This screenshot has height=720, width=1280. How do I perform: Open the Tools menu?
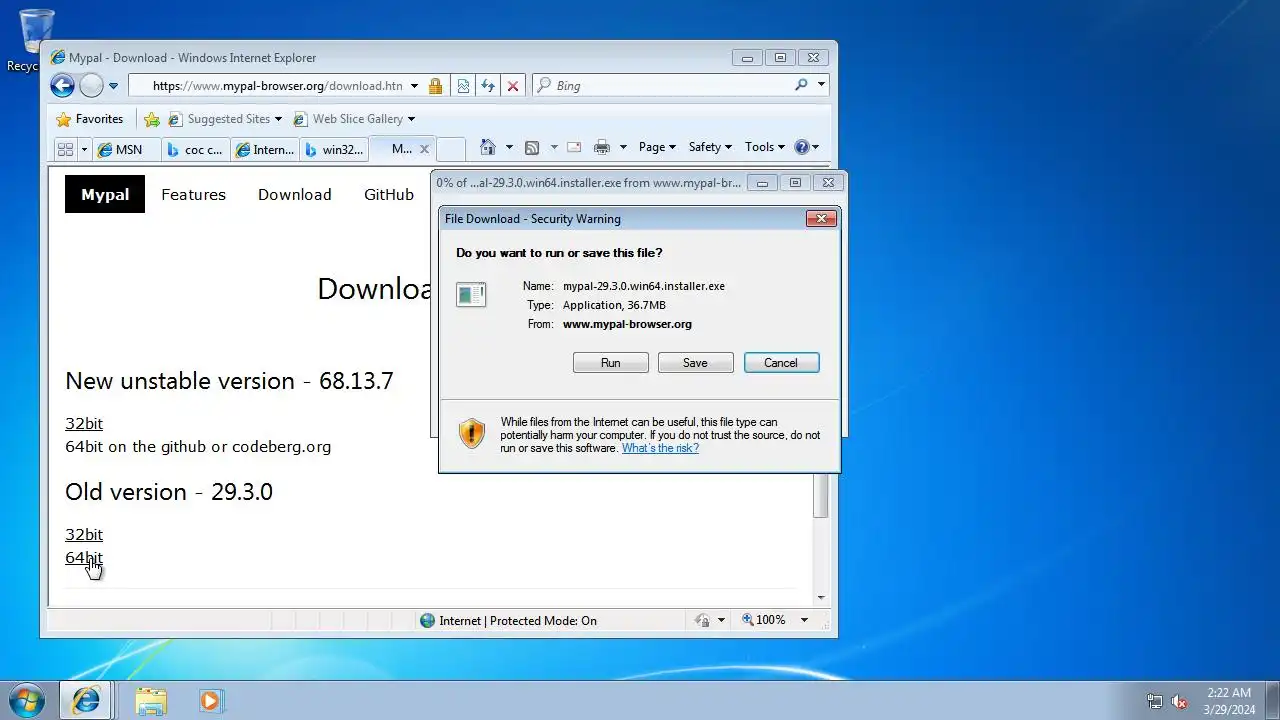click(764, 147)
